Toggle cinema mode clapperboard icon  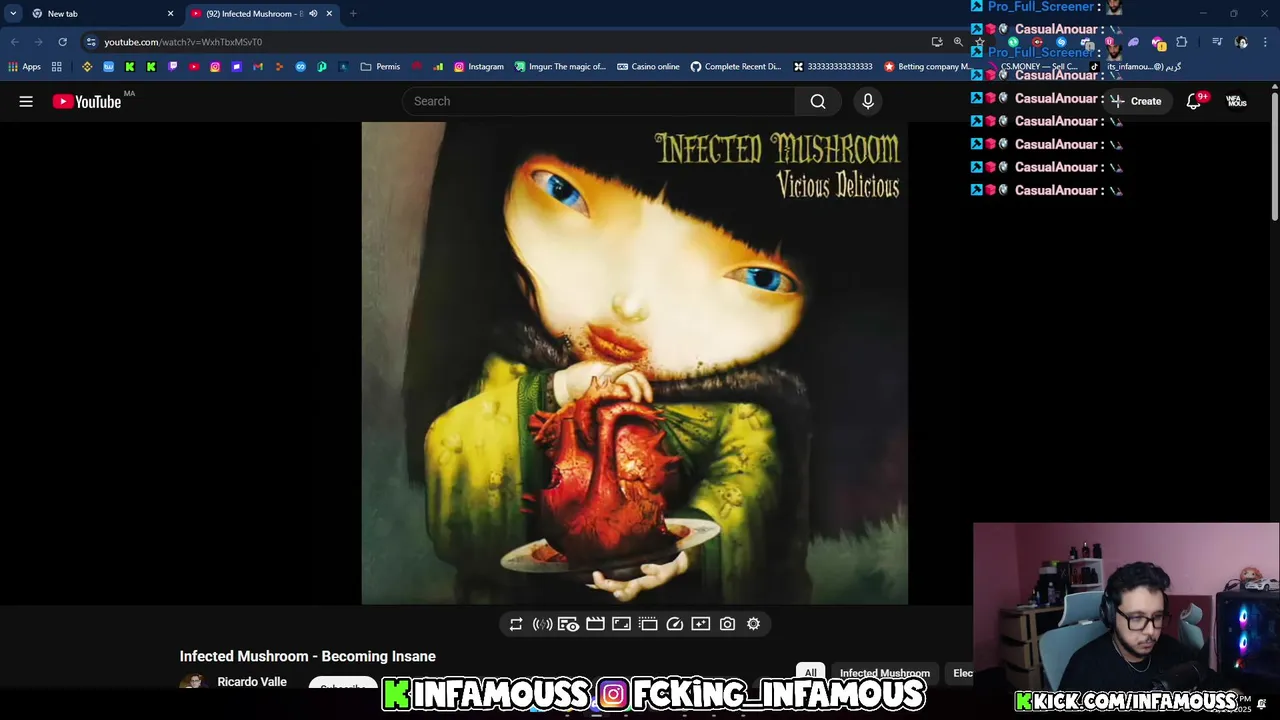click(x=595, y=624)
